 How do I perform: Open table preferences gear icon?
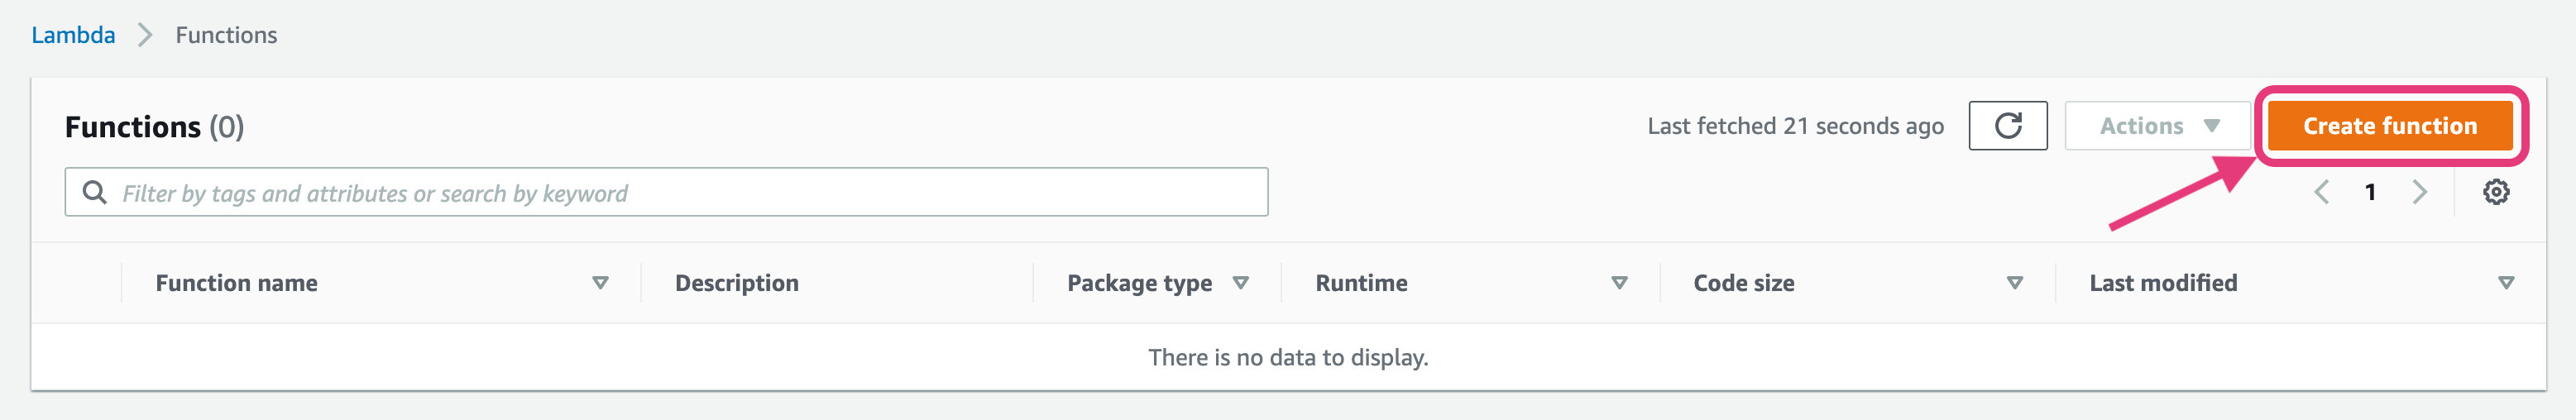coord(2495,192)
